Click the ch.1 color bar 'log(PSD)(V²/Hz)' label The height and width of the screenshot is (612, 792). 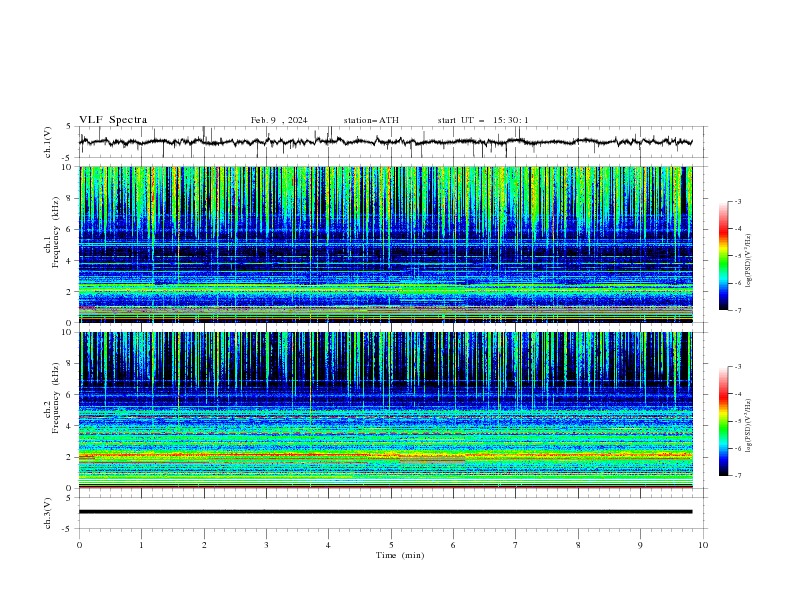tap(749, 261)
